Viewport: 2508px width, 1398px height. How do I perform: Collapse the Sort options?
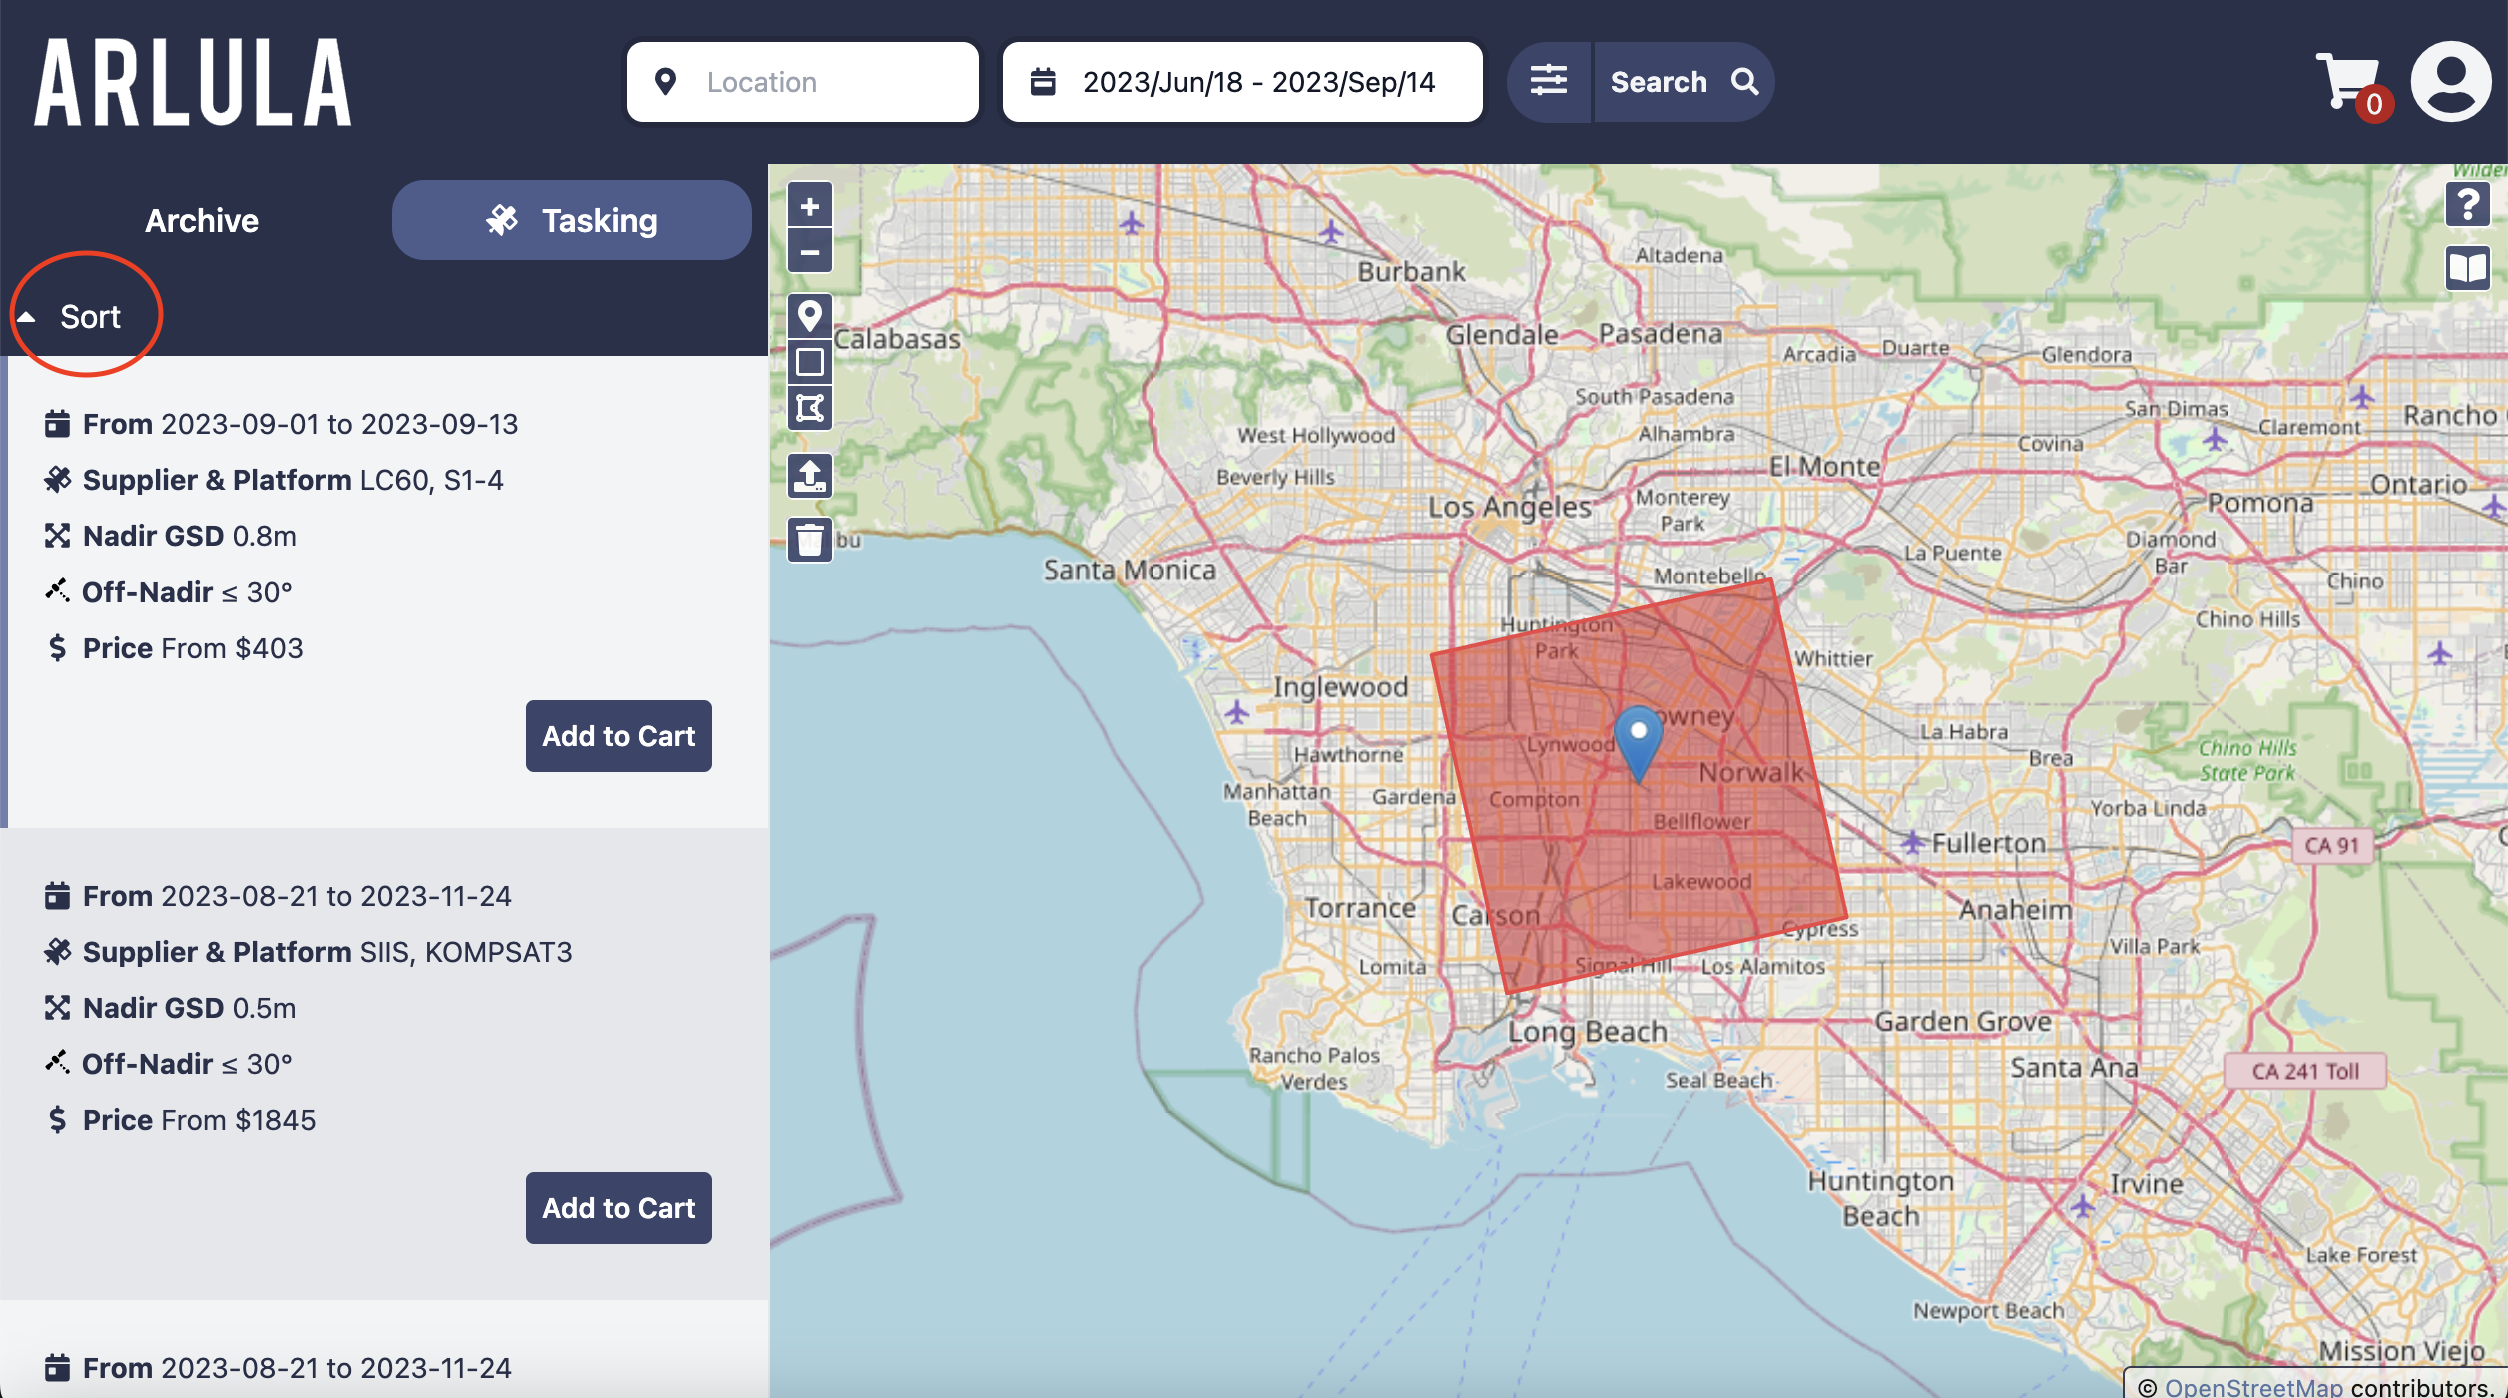pos(70,317)
